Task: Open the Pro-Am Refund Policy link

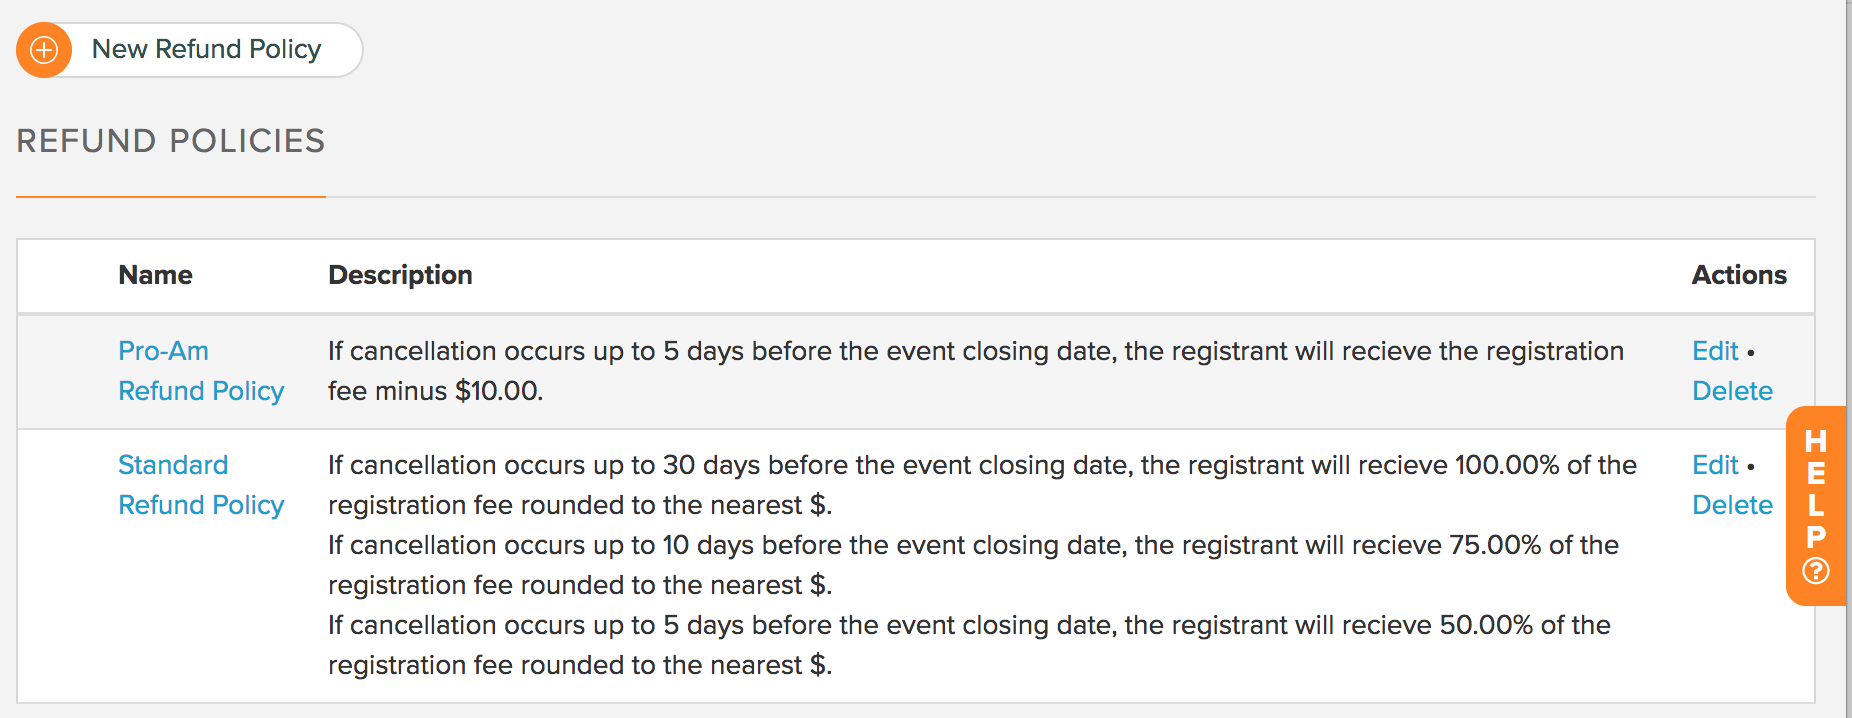Action: [201, 371]
